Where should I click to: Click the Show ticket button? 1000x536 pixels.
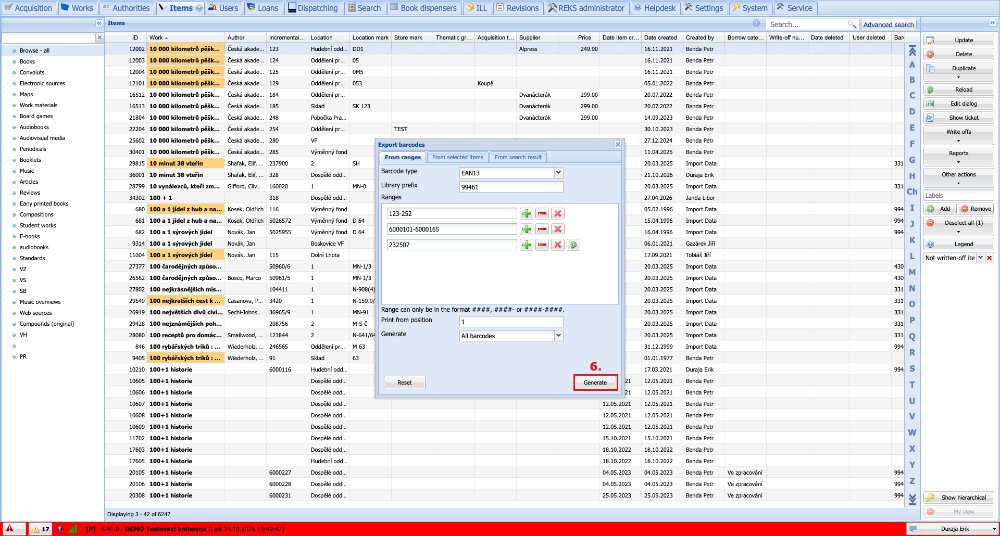(x=958, y=118)
